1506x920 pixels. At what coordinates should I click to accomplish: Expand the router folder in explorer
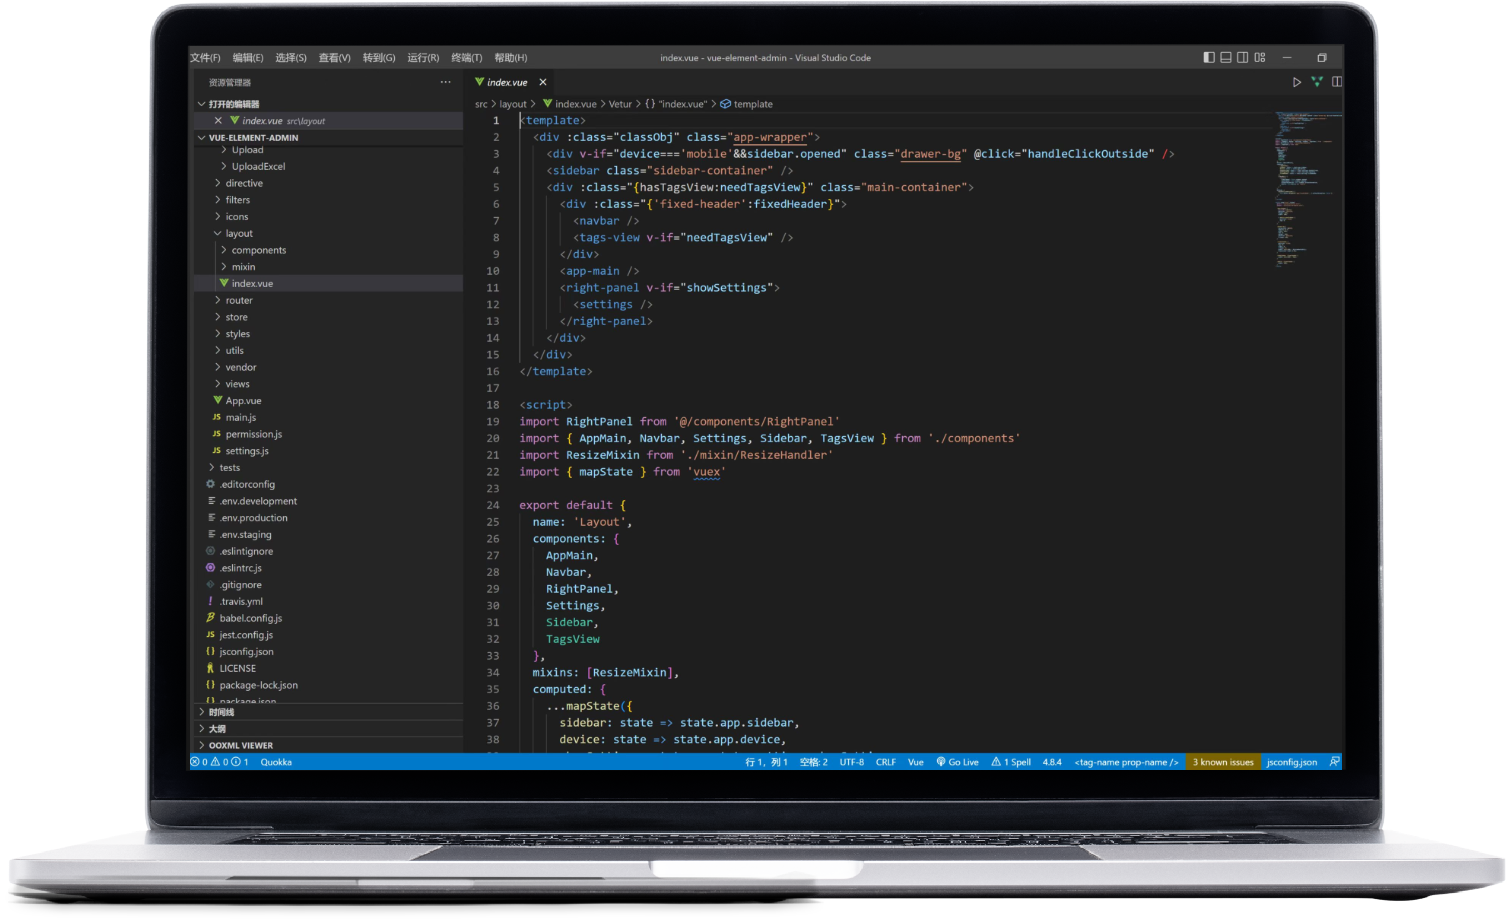coord(238,300)
